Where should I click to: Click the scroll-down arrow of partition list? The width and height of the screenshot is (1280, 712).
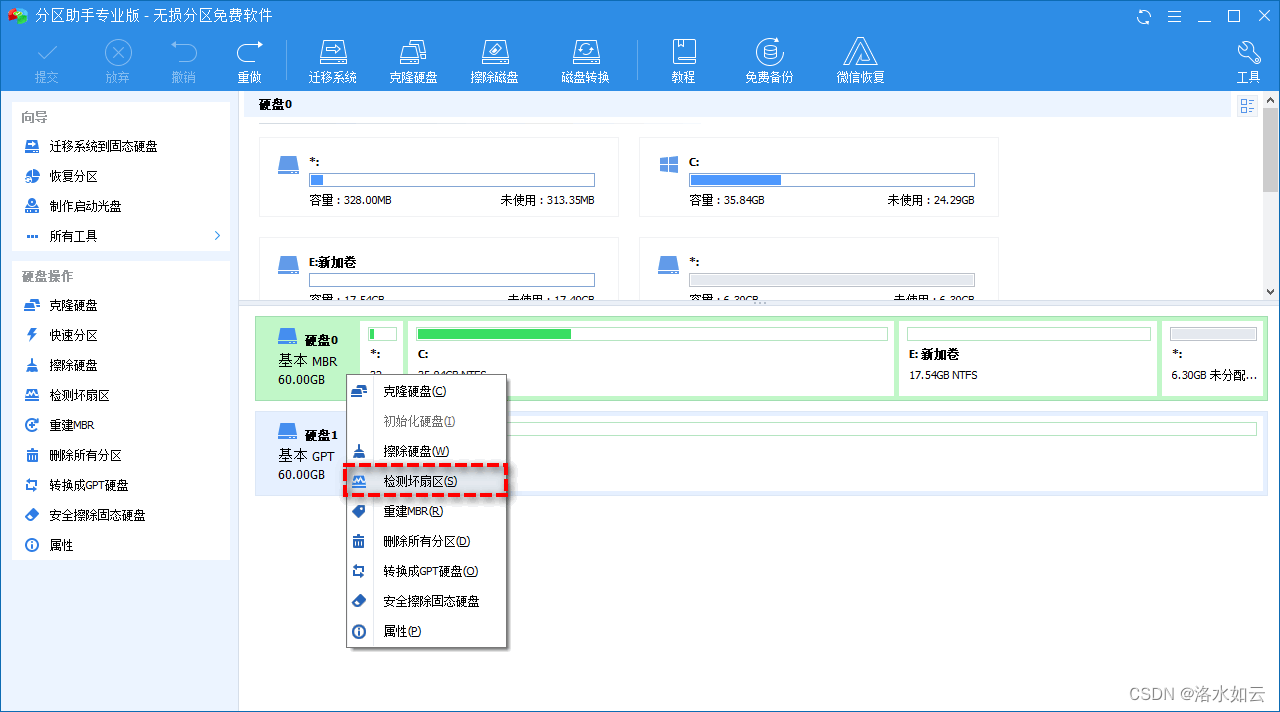pyautogui.click(x=1271, y=291)
